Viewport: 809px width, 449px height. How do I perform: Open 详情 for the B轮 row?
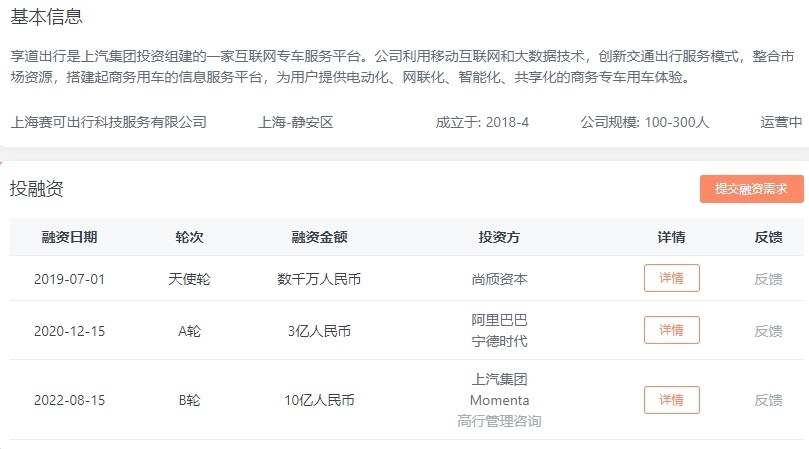[x=672, y=400]
